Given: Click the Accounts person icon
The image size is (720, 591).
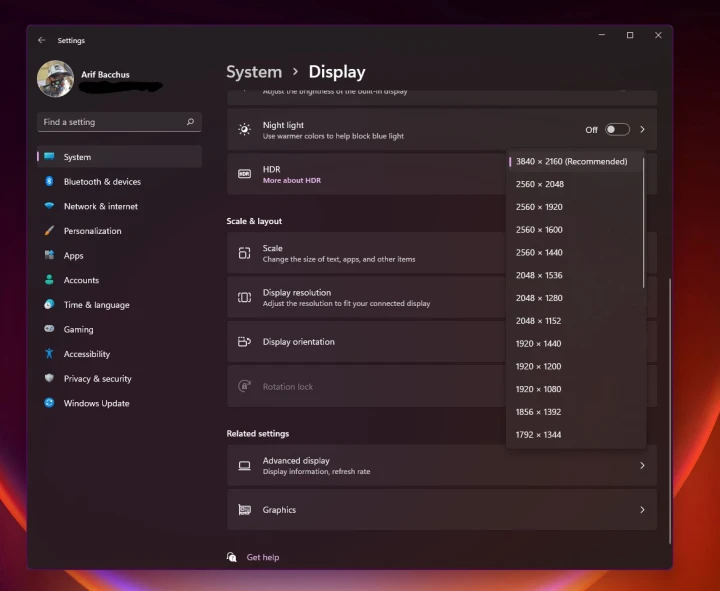Looking at the screenshot, I should (49, 280).
